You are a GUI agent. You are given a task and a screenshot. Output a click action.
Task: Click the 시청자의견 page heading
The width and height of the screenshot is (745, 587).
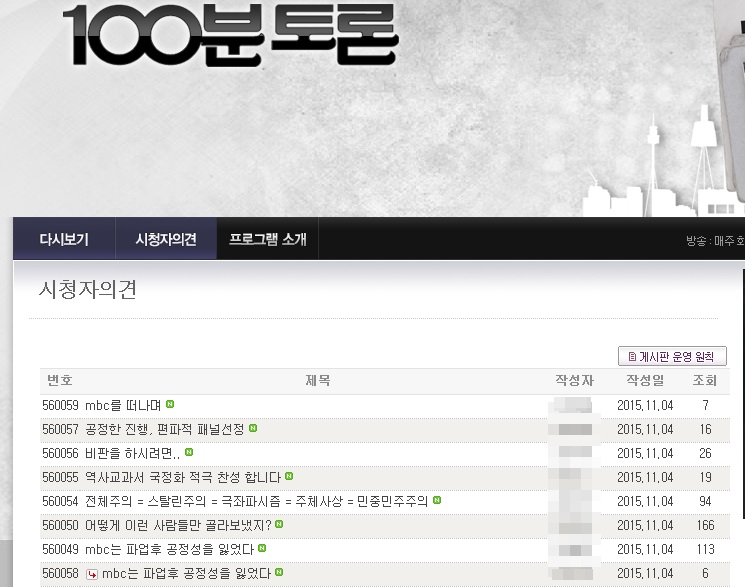[x=88, y=289]
